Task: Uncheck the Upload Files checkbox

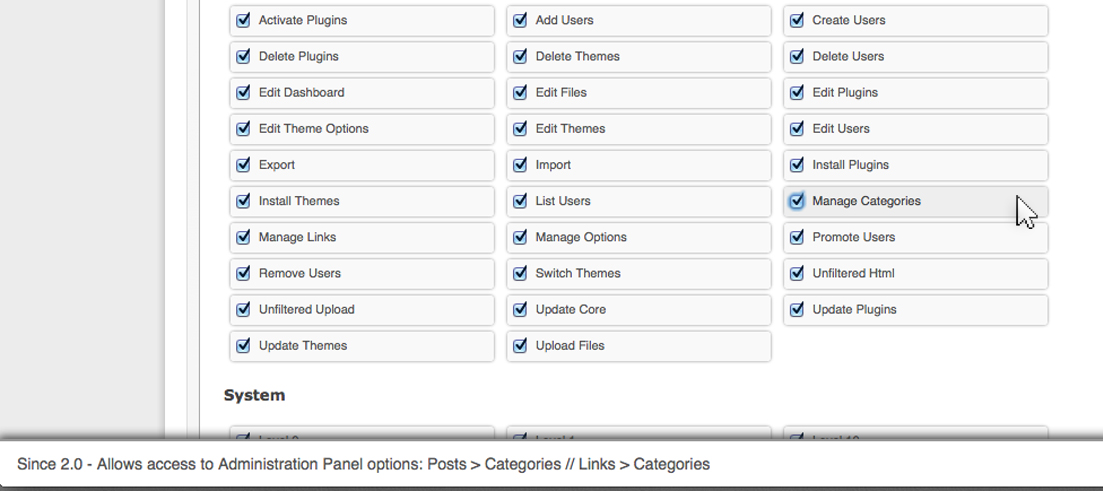Action: pyautogui.click(x=521, y=345)
